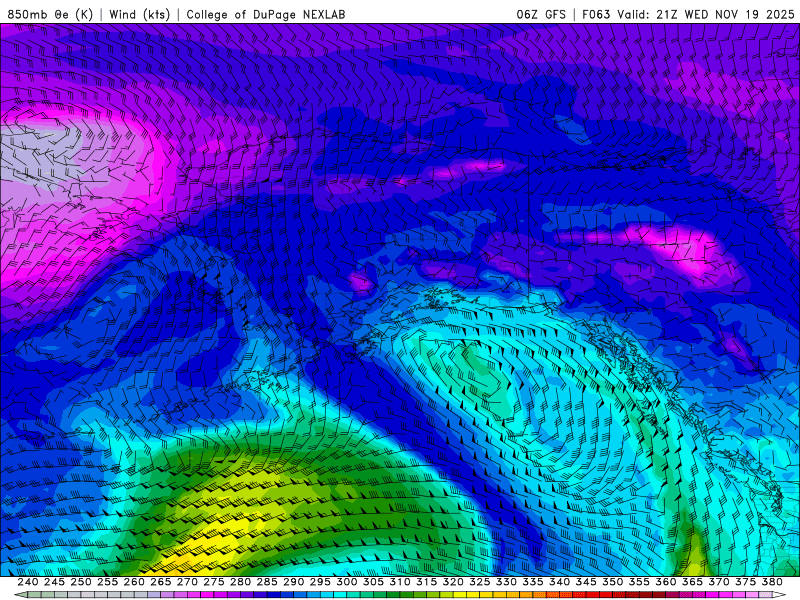The width and height of the screenshot is (800, 600).
Task: Pick the 335 legend number
Action: [533, 582]
